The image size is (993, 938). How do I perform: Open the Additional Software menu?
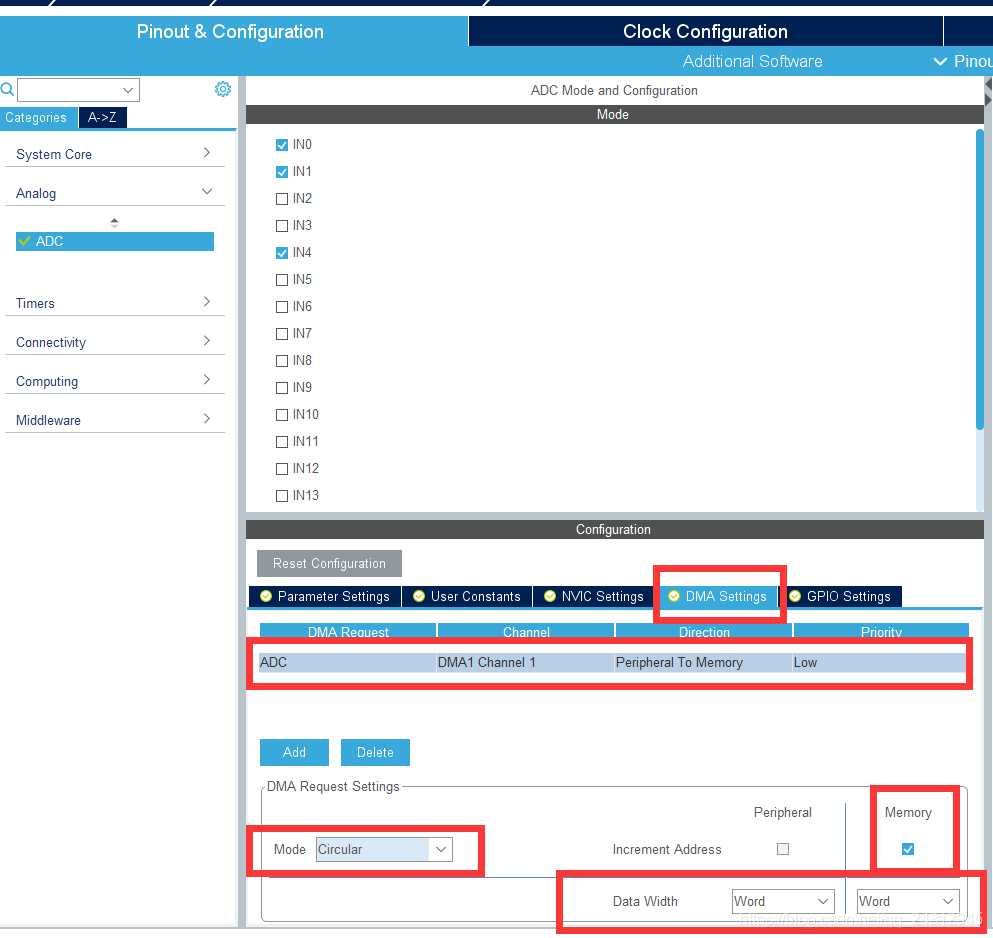click(752, 61)
